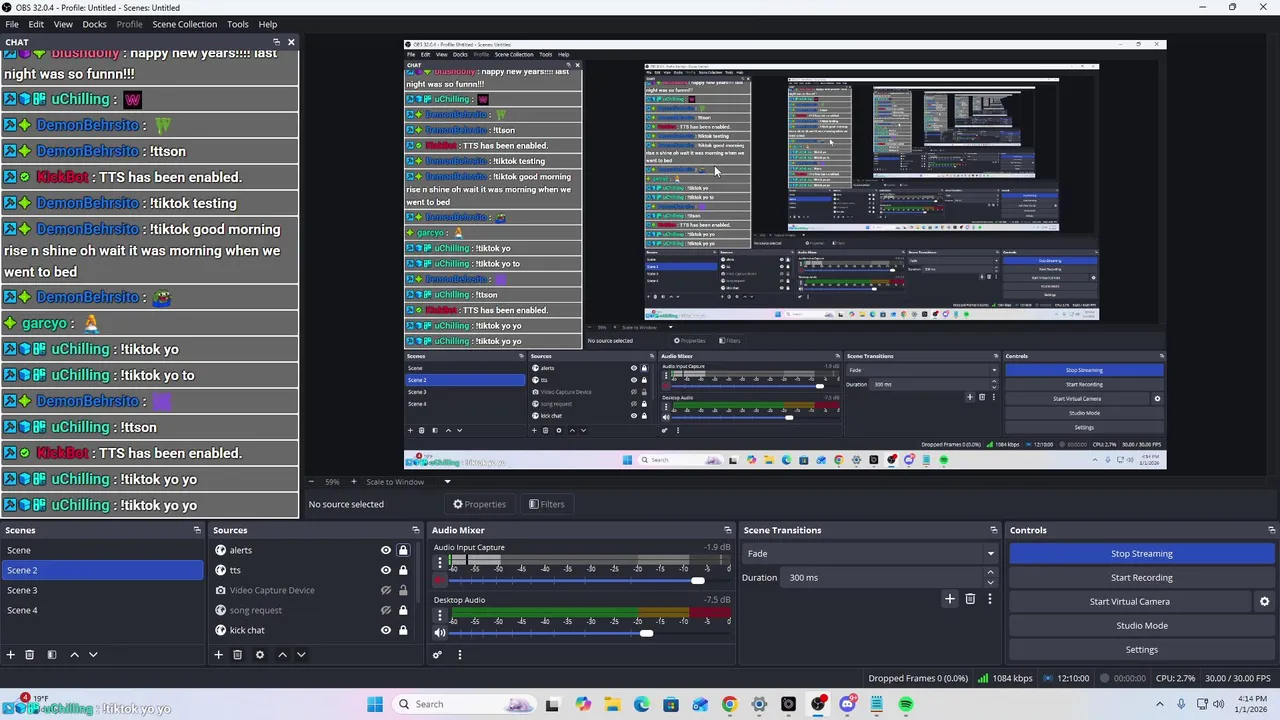Open the Fade transition dropdown
The height and width of the screenshot is (720, 1280).
pos(870,554)
